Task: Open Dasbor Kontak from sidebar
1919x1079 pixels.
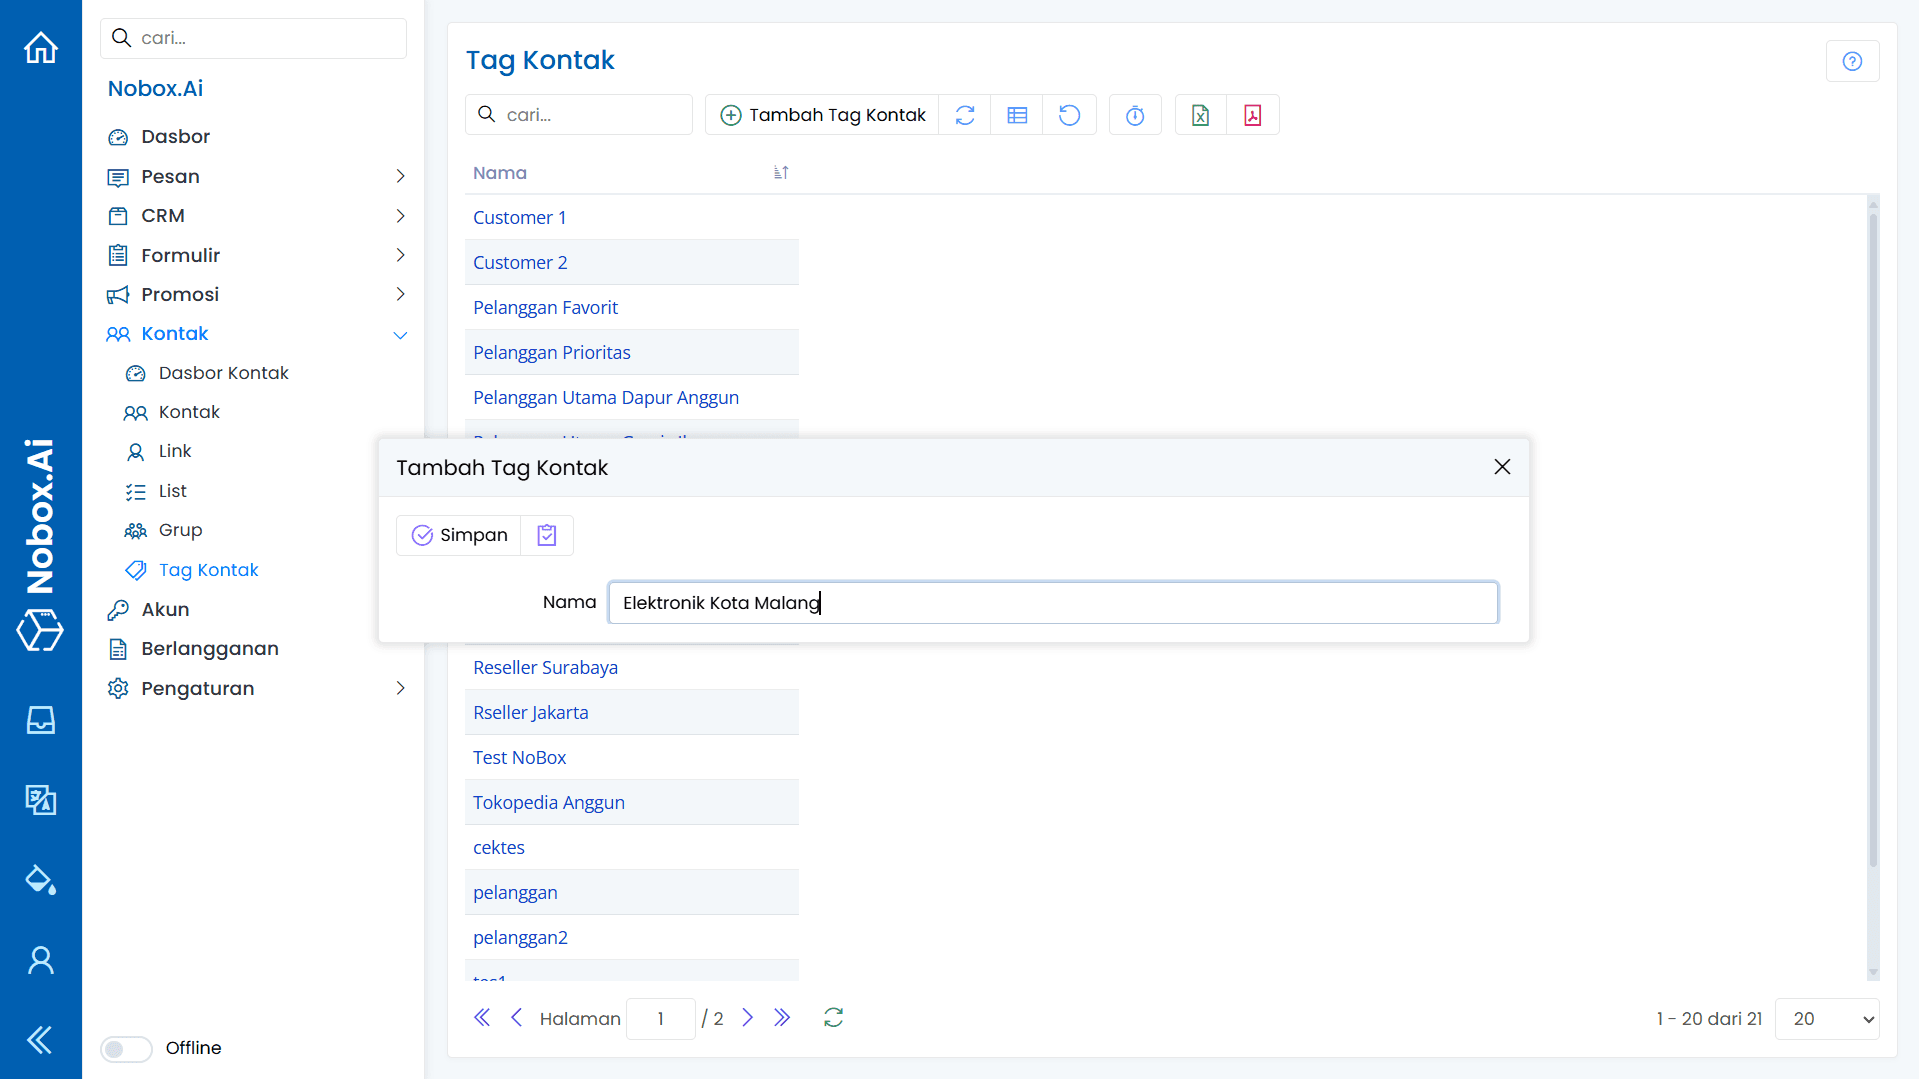Action: 222,372
